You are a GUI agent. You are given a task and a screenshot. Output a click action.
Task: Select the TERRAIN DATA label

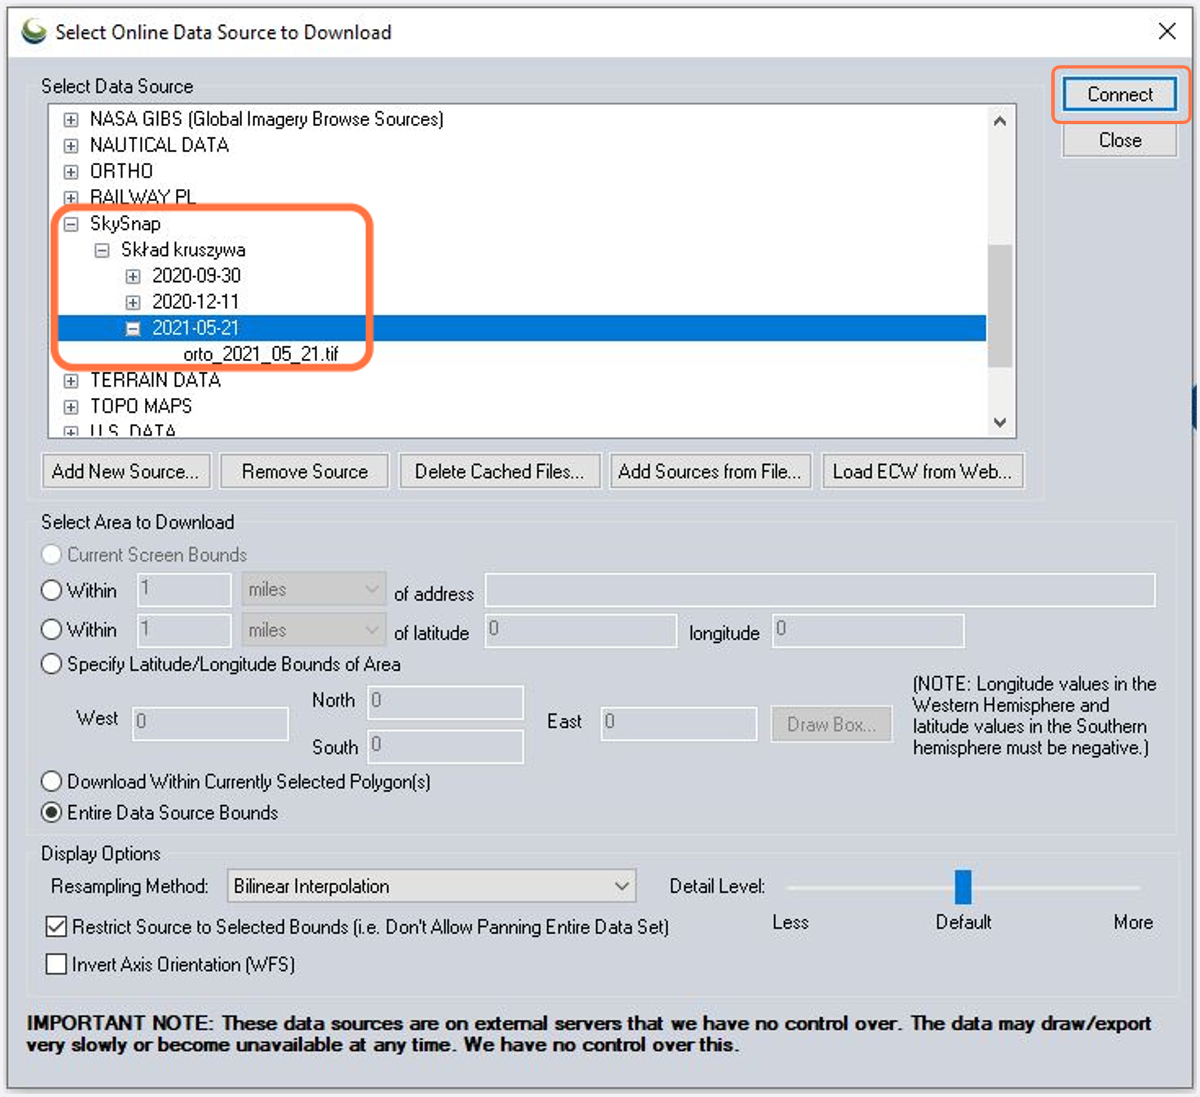155,380
